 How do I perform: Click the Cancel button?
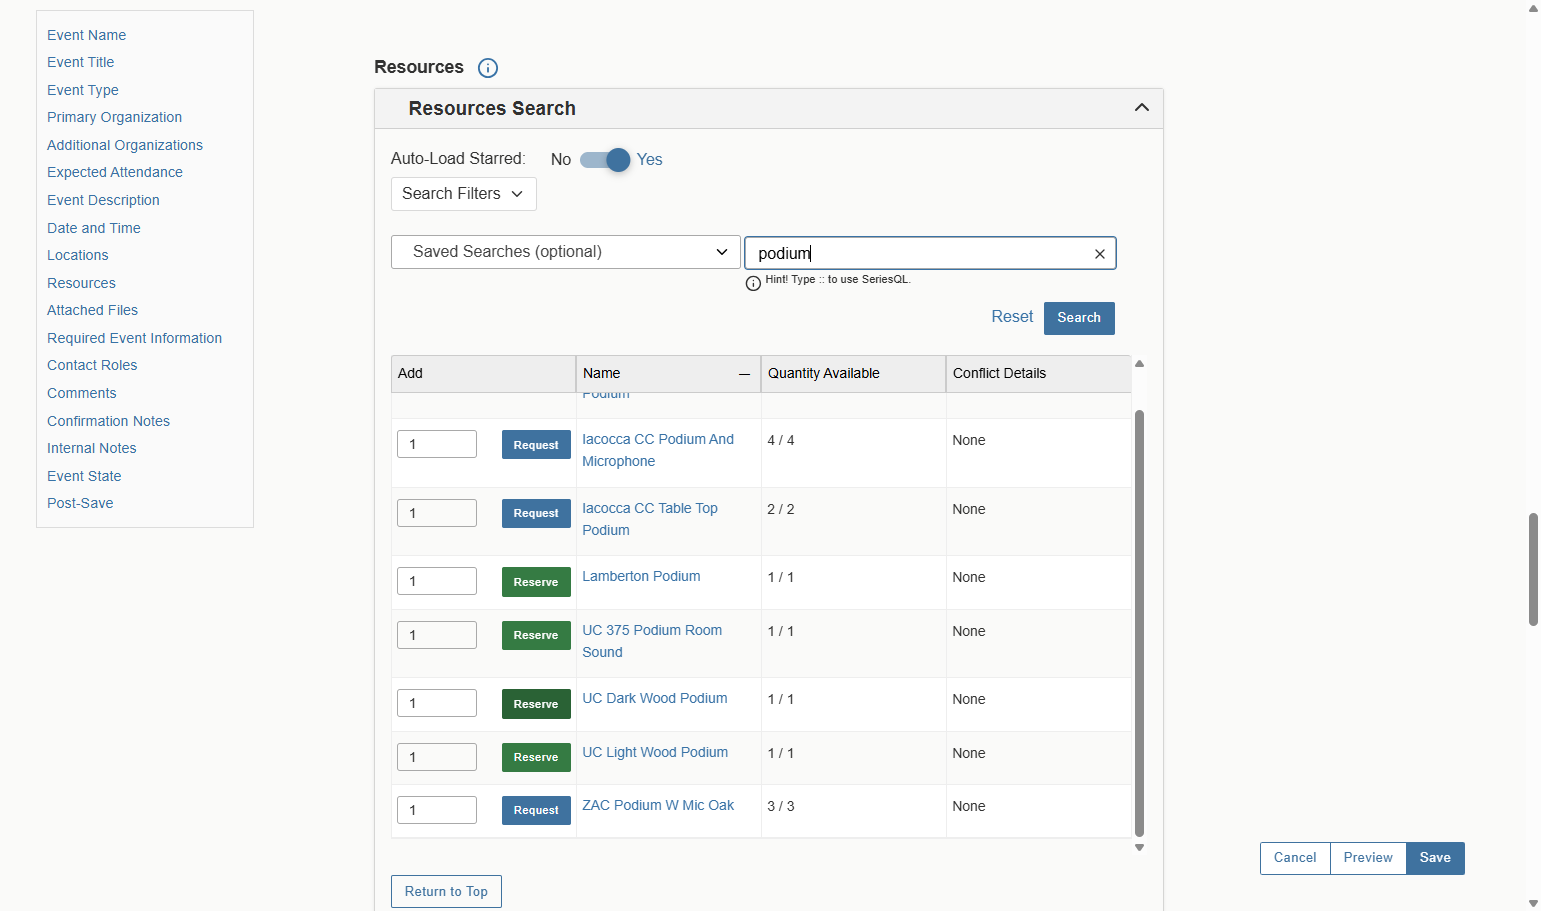point(1295,858)
